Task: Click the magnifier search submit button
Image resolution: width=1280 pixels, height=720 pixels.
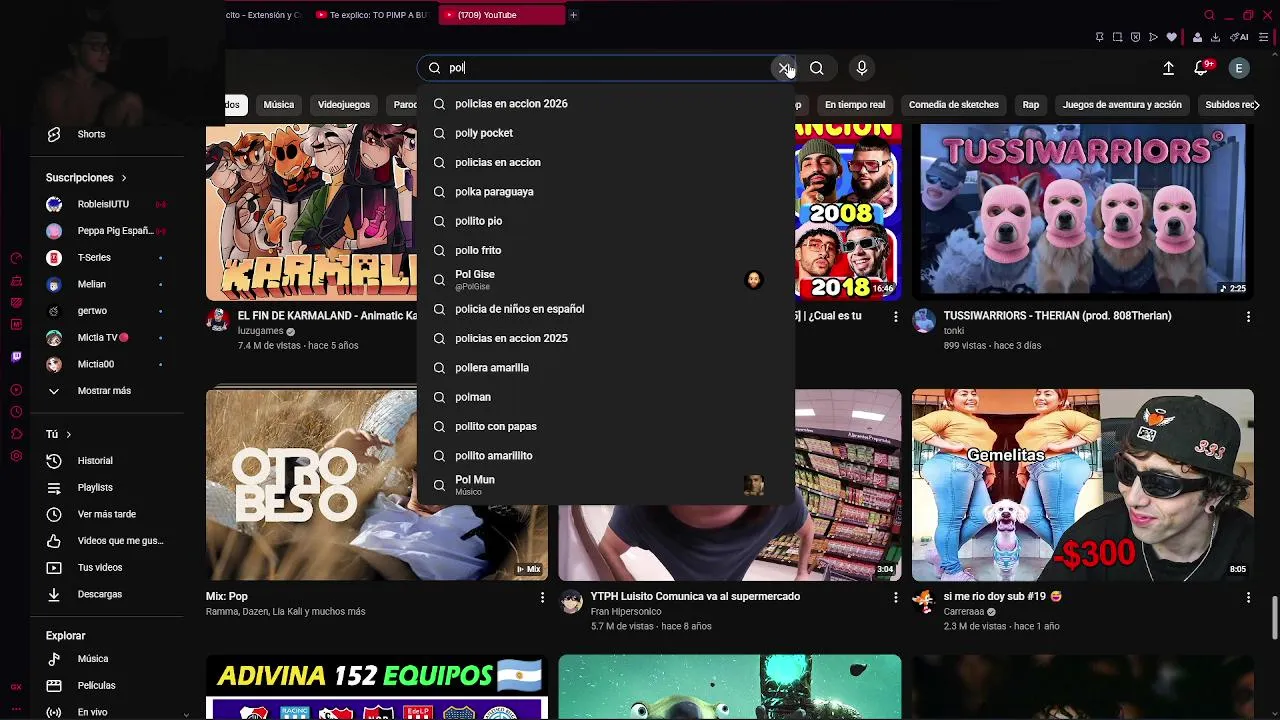Action: (x=817, y=68)
